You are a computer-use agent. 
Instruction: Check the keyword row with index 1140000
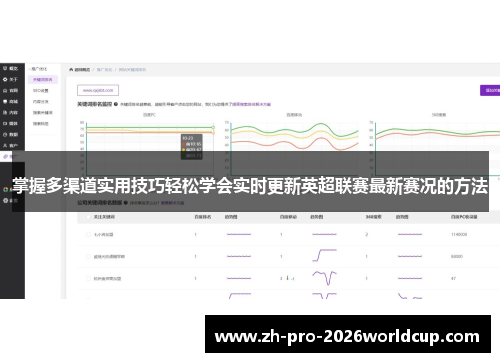point(89,234)
